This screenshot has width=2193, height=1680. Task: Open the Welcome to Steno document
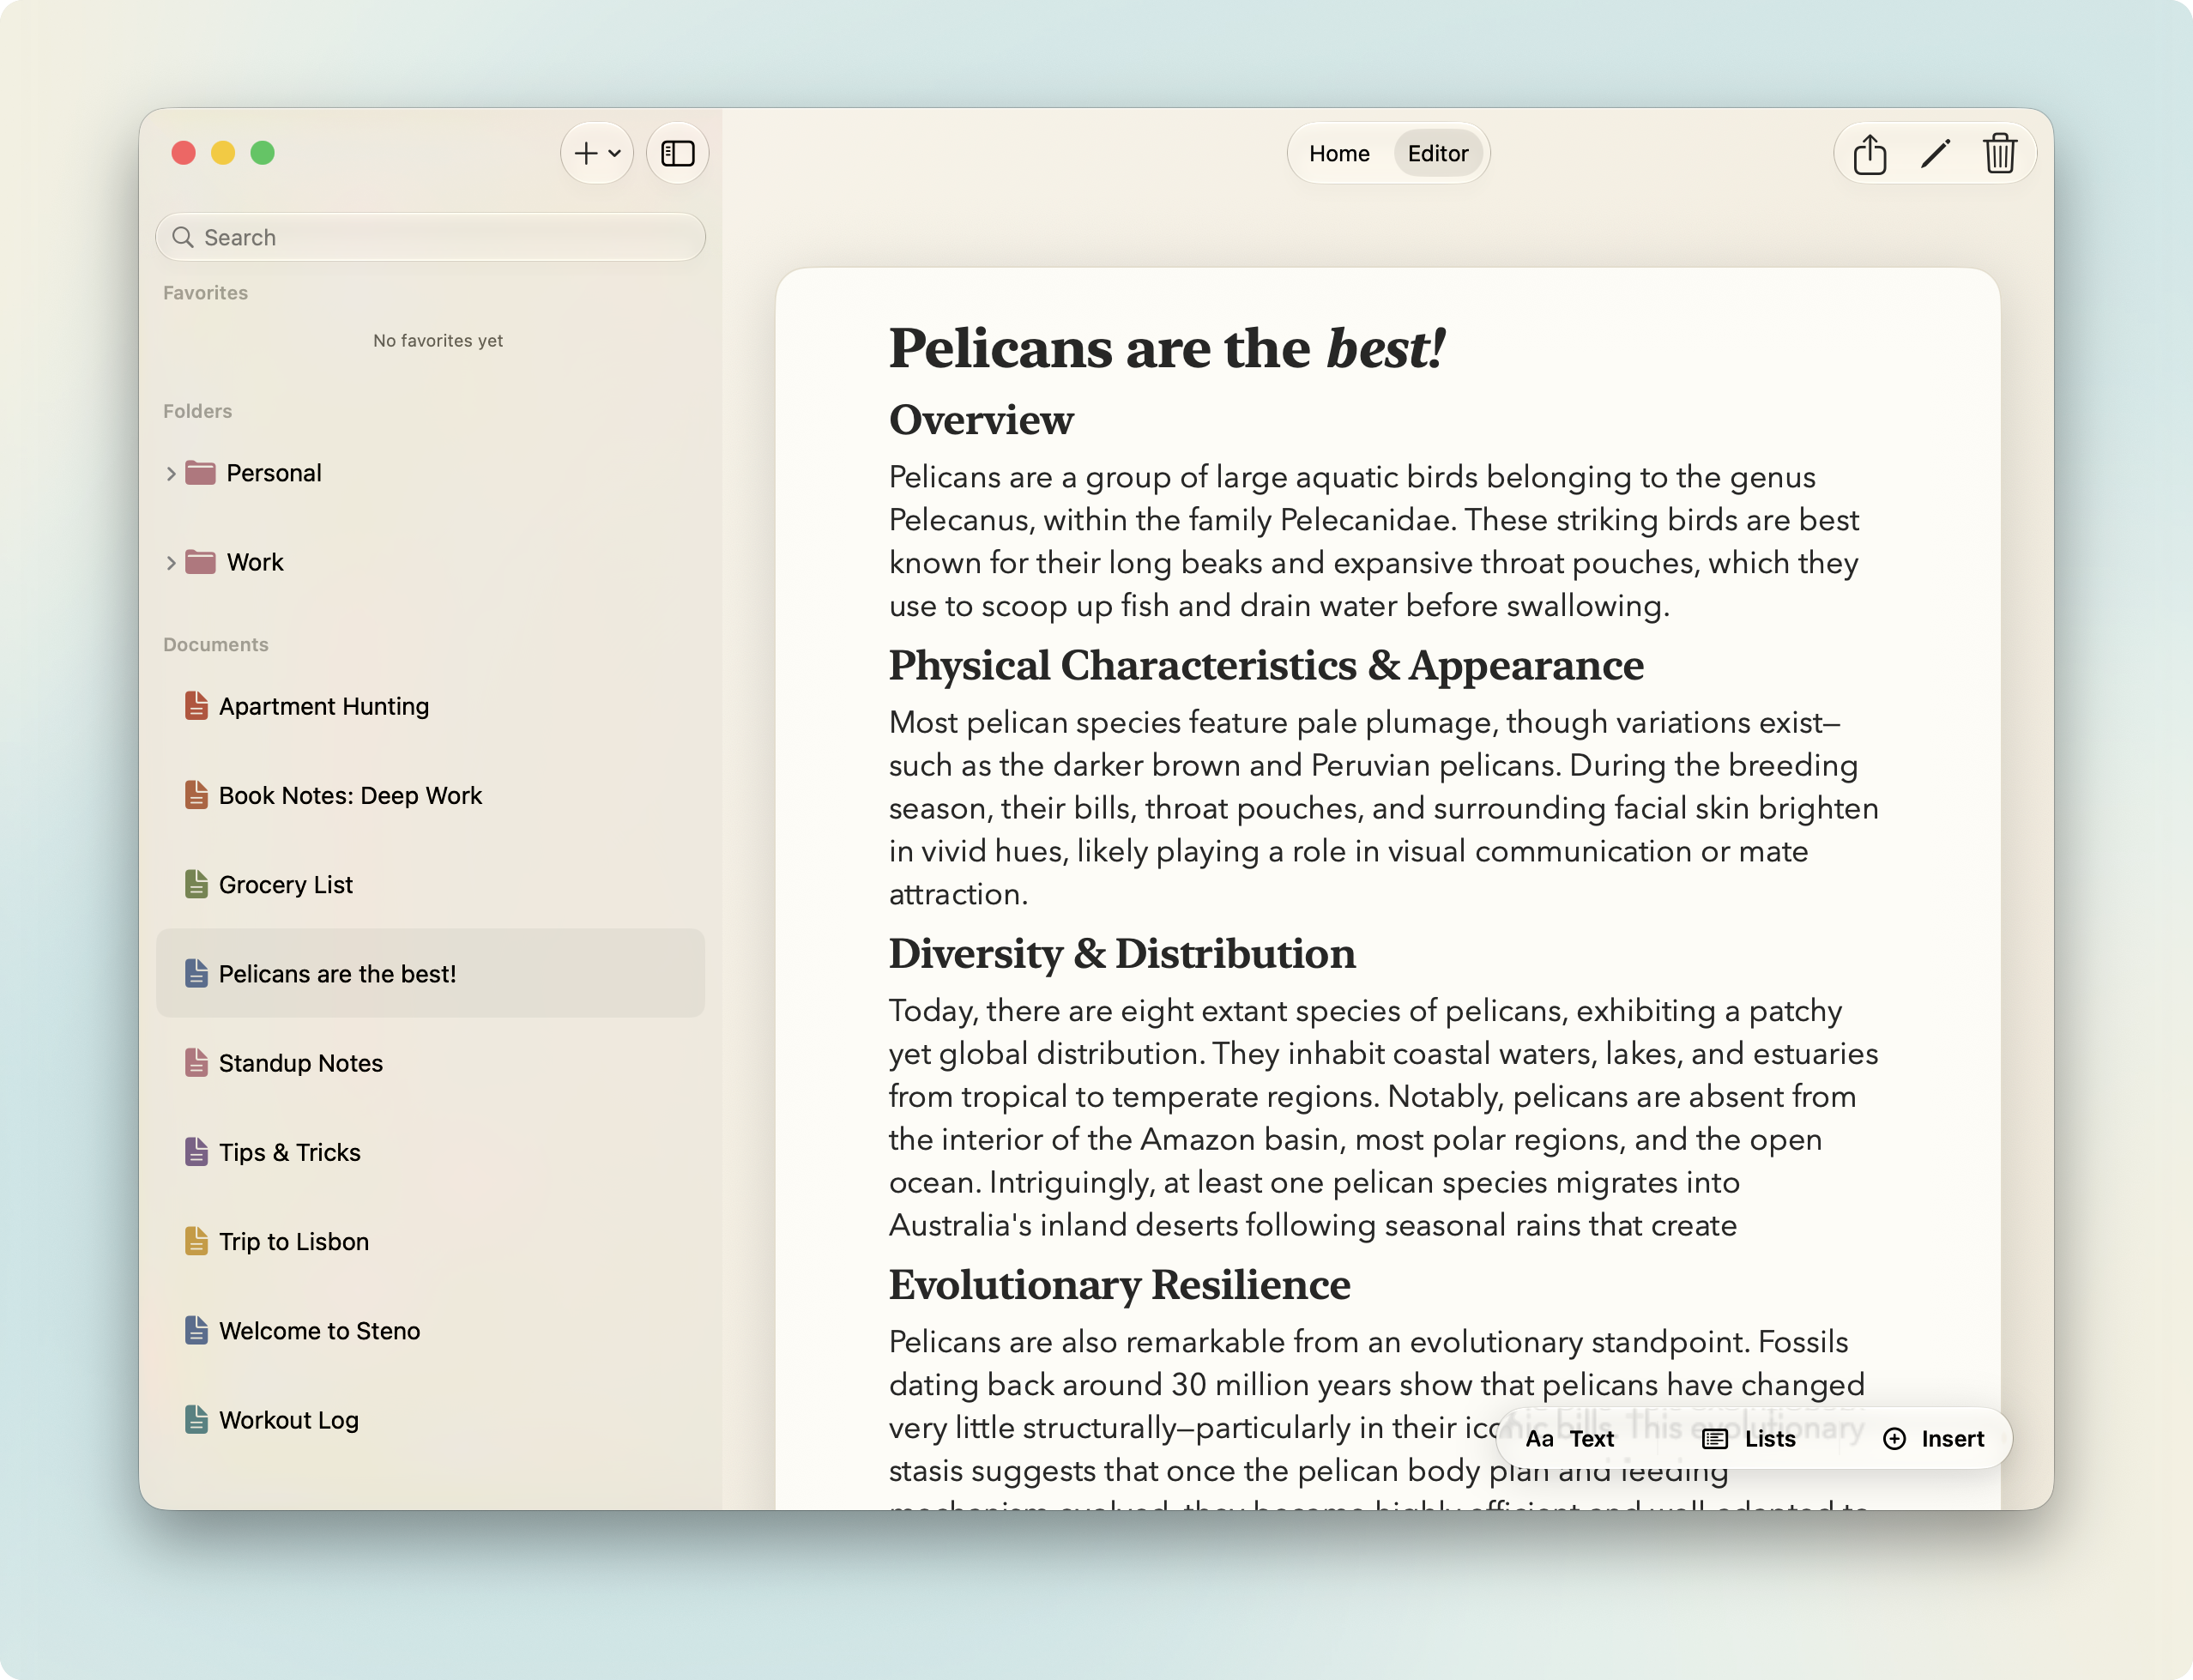pyautogui.click(x=430, y=1331)
